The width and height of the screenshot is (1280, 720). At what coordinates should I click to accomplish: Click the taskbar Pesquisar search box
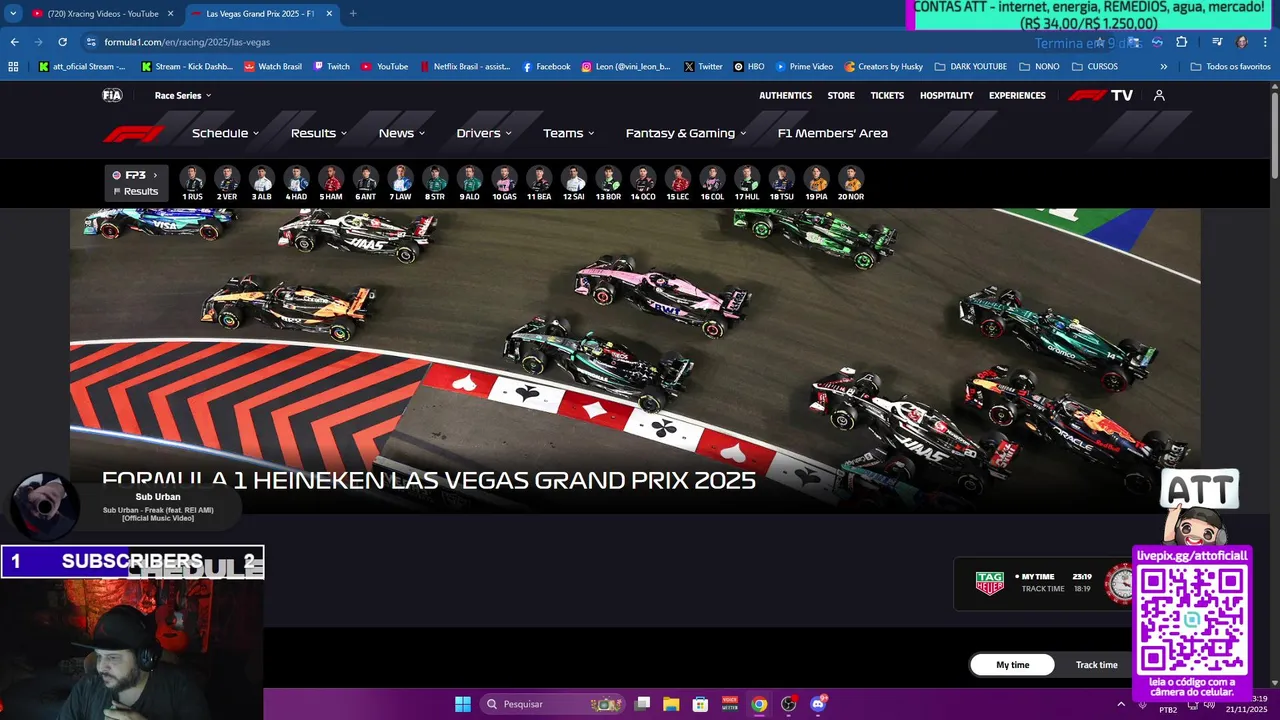[x=553, y=704]
